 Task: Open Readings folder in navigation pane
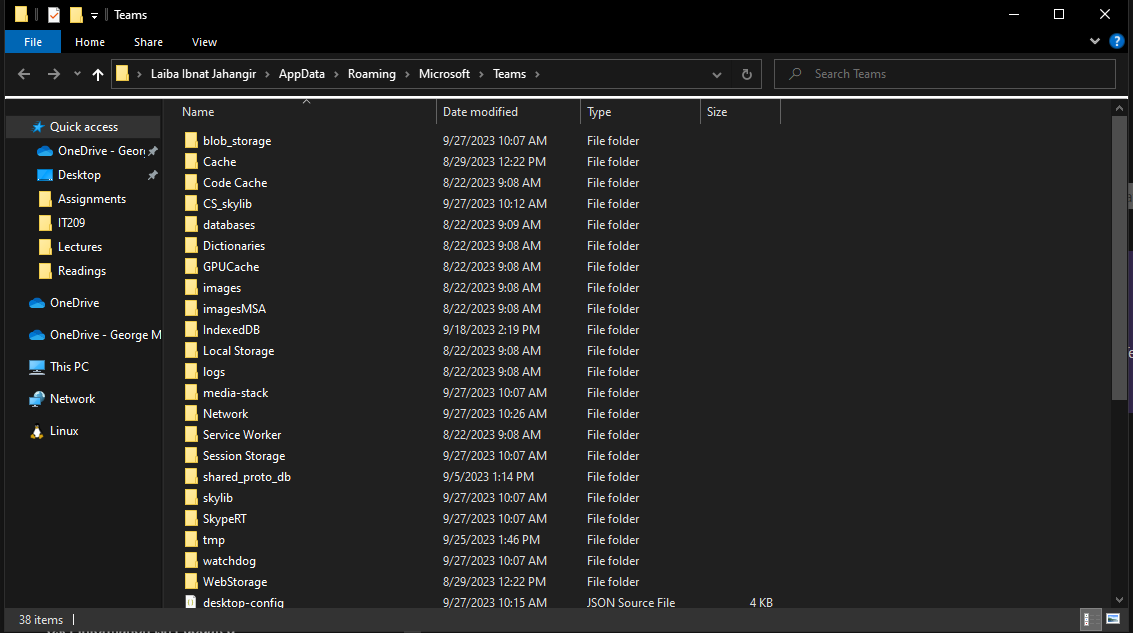point(82,271)
